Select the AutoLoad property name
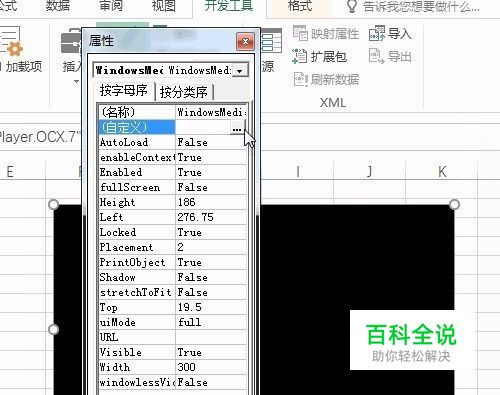 pos(137,142)
